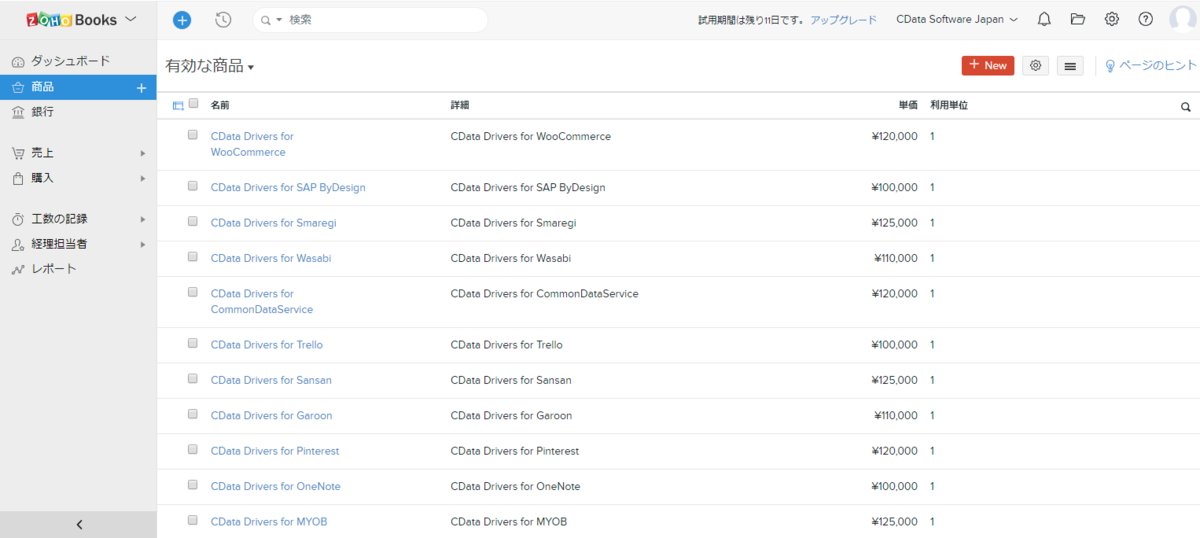Check the Sansan row checkbox

click(192, 378)
